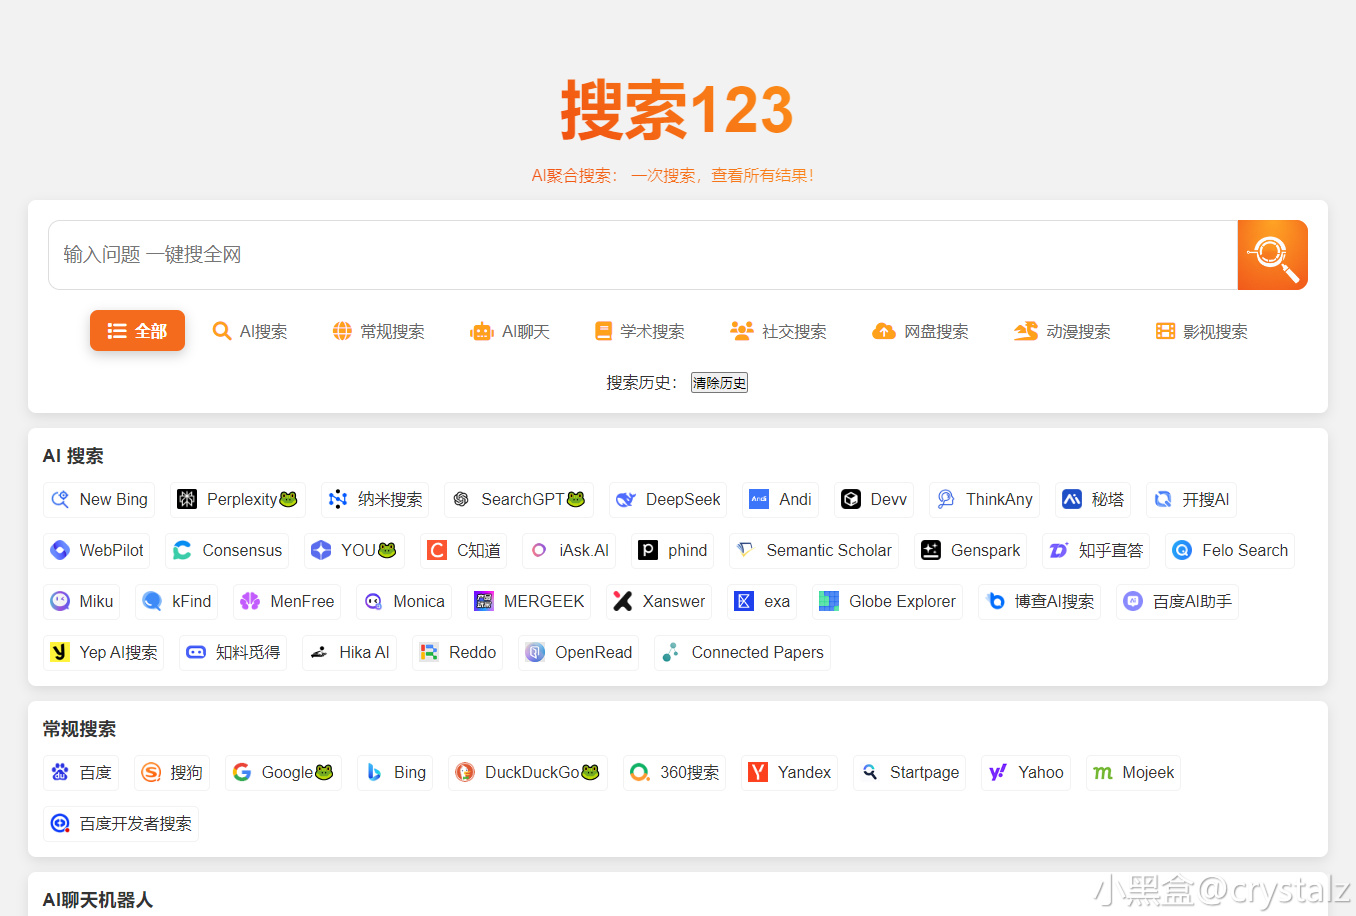Click the MenFree logo icon
The height and width of the screenshot is (916, 1356).
coord(250,601)
